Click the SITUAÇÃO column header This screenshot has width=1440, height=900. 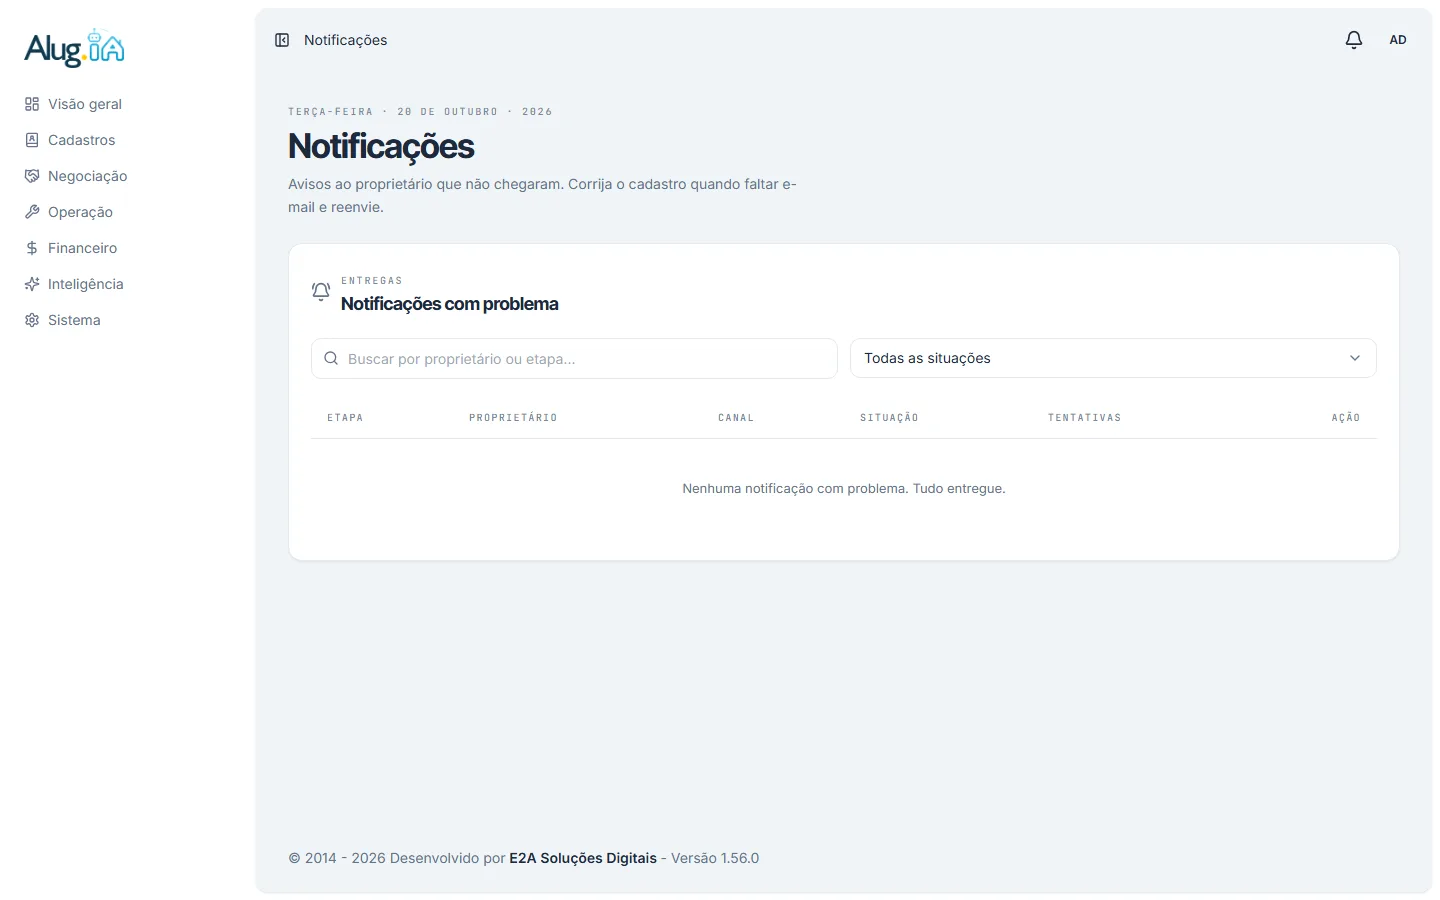pyautogui.click(x=889, y=418)
